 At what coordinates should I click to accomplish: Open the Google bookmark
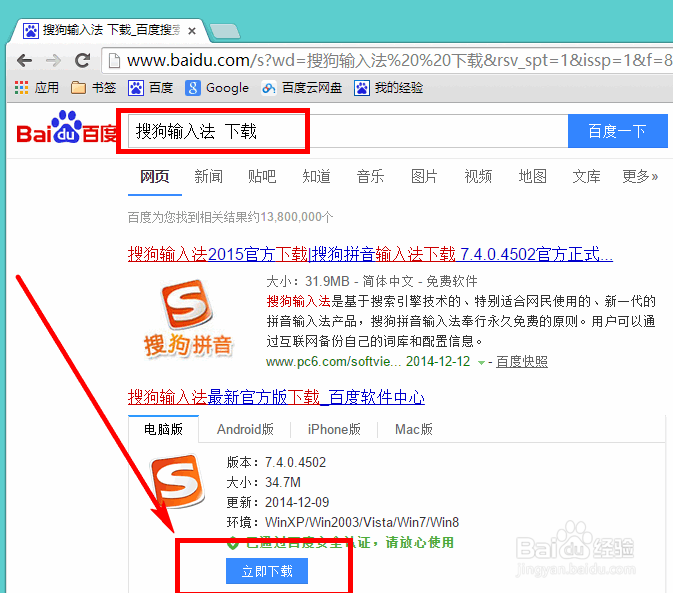[217, 88]
